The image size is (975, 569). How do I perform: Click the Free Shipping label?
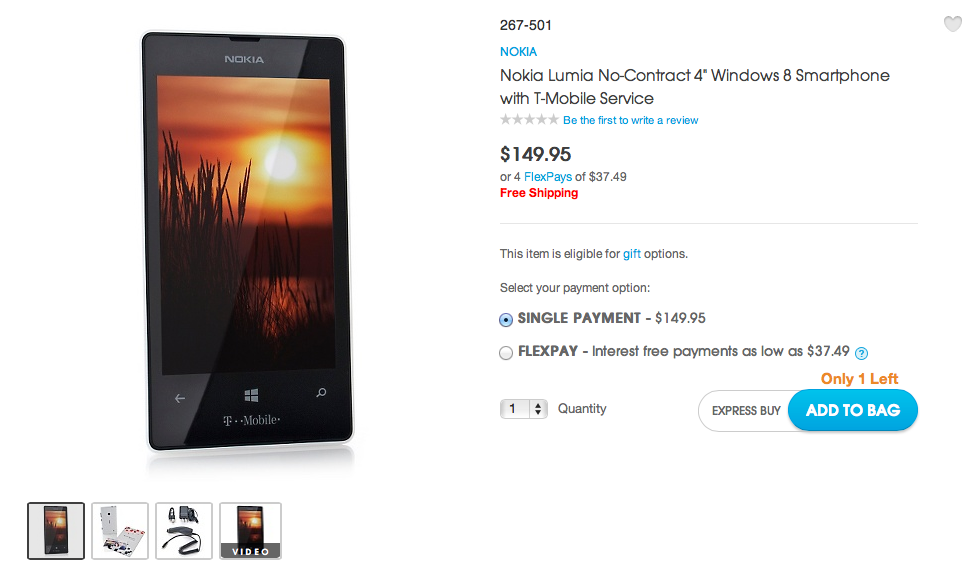click(539, 193)
